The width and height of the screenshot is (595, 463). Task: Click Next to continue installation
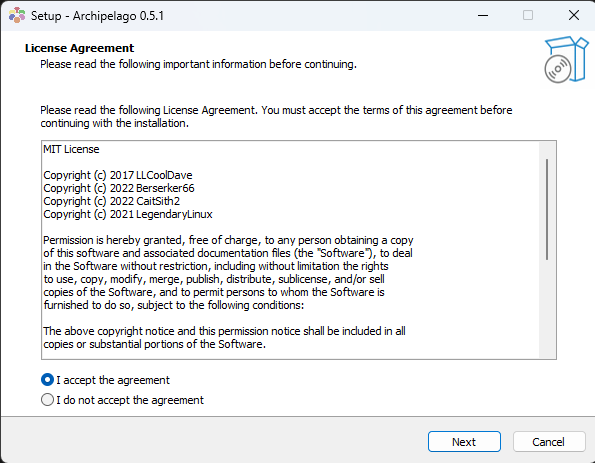pyautogui.click(x=464, y=442)
